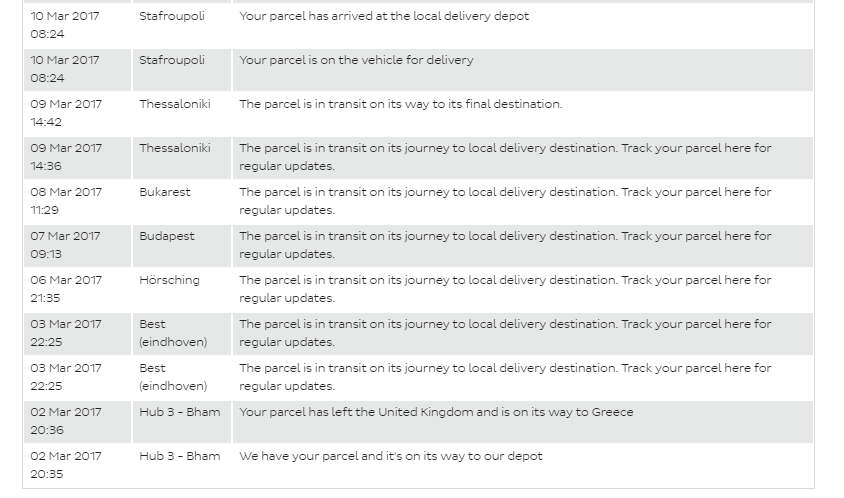Click the 08 Mar 2017 11:29 date cell
Image resolution: width=844 pixels, height=498 pixels.
66,201
